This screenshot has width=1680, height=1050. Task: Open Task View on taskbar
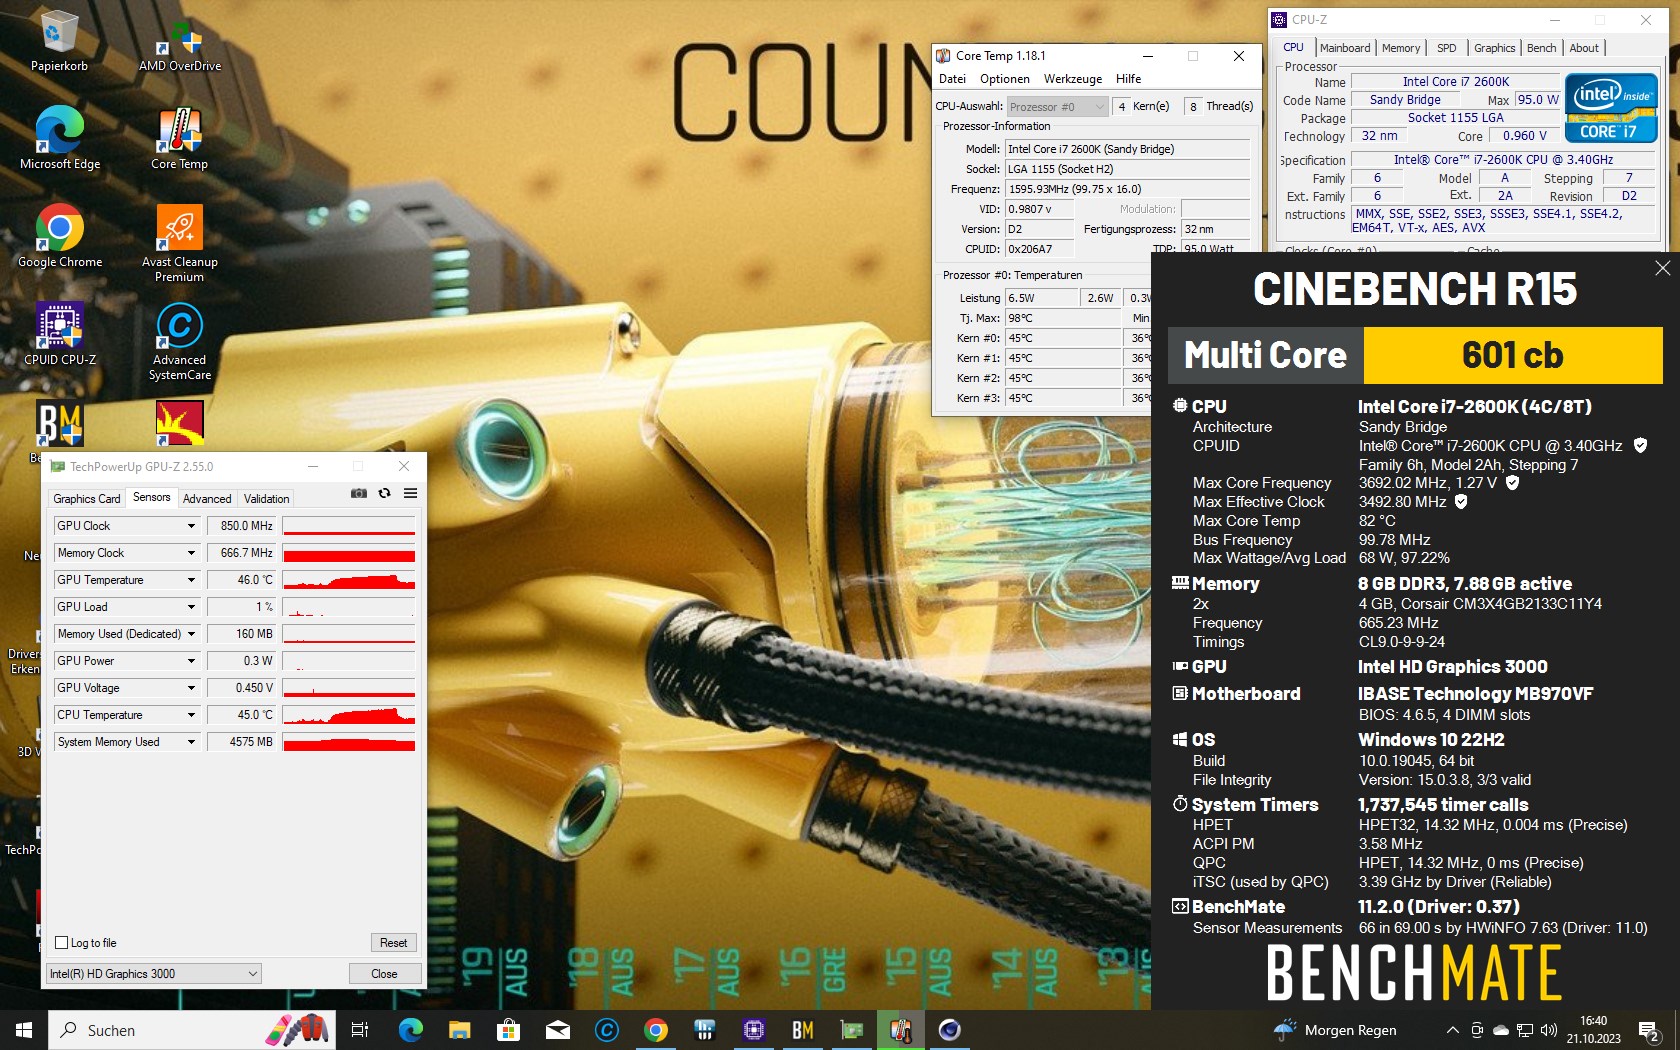point(360,1030)
